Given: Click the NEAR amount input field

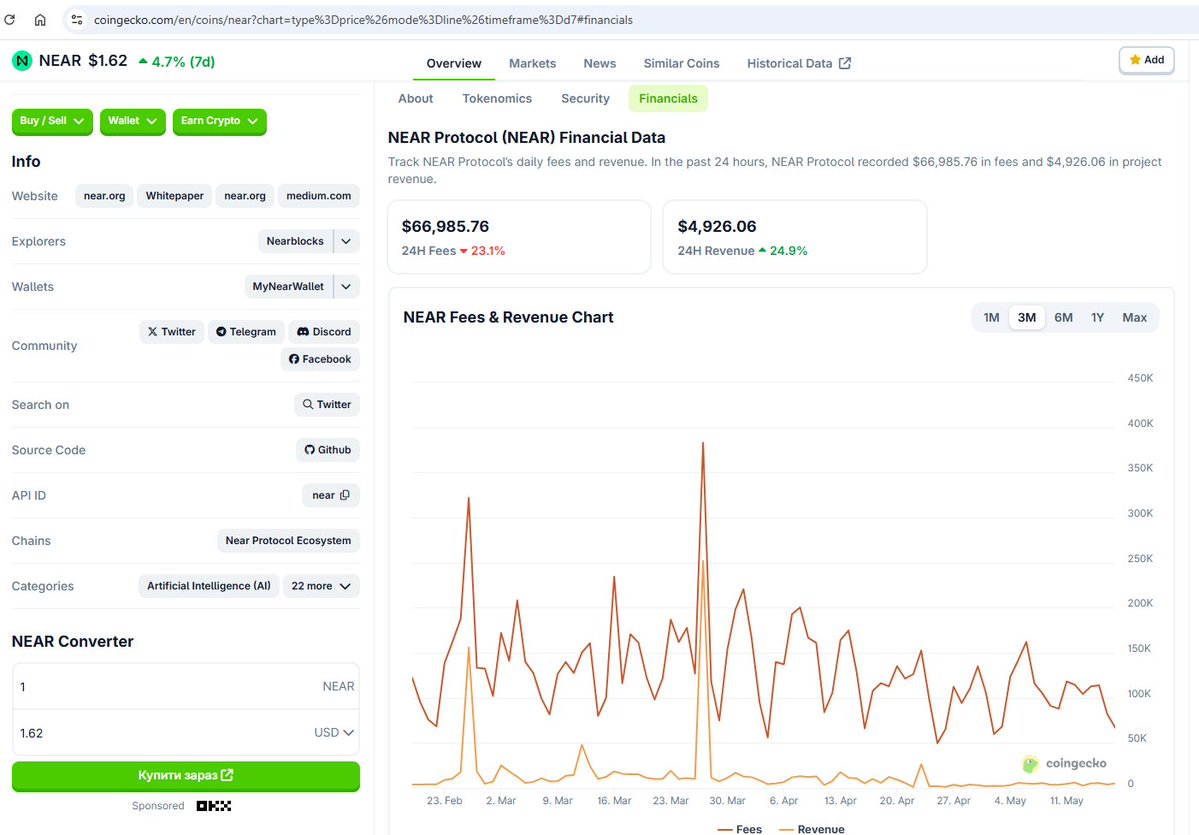Looking at the screenshot, I should (186, 687).
